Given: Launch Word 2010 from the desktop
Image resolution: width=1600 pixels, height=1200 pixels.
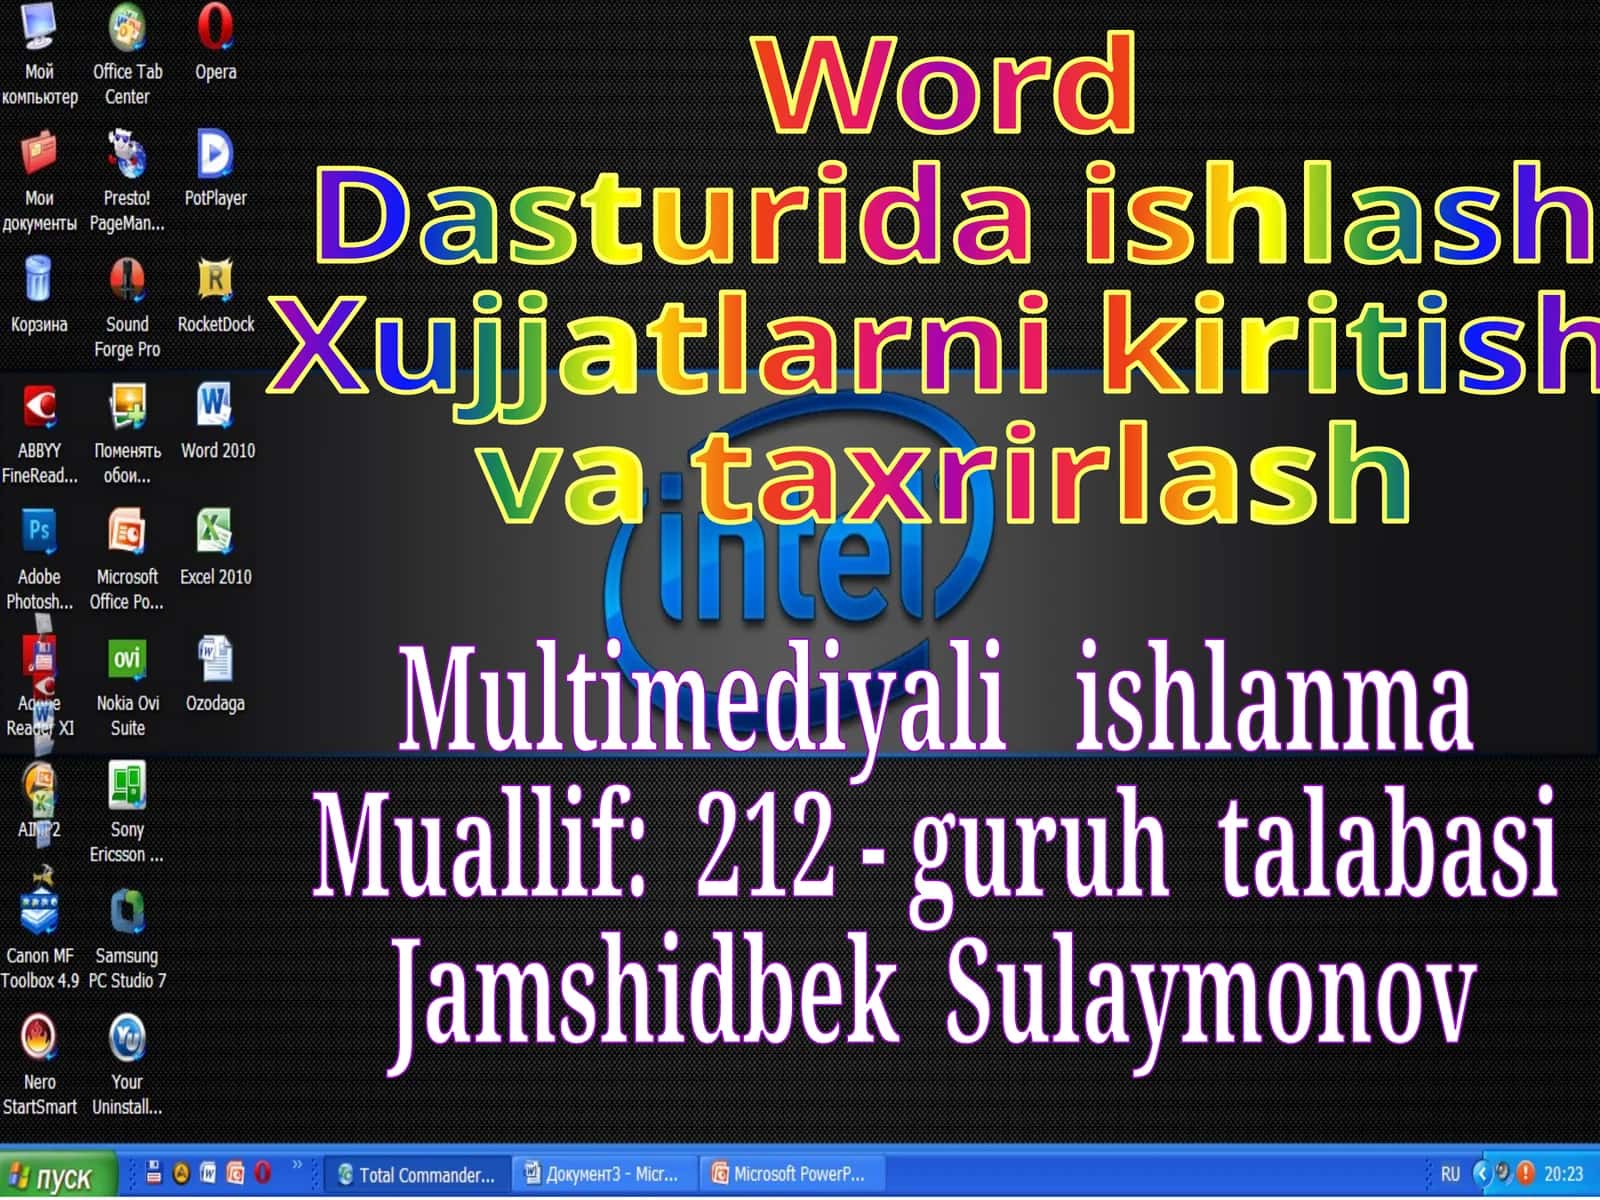Looking at the screenshot, I should click(x=217, y=420).
